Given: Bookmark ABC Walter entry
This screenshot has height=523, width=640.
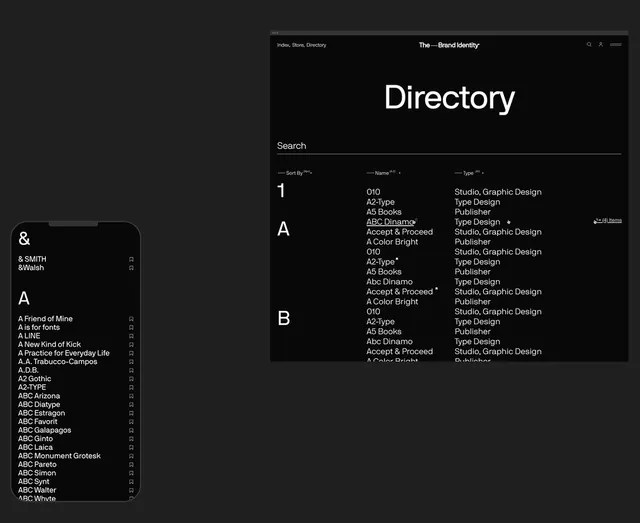Looking at the screenshot, I should [131, 490].
